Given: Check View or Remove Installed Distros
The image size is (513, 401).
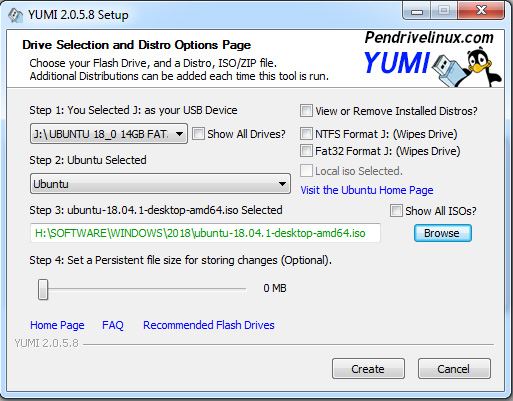Looking at the screenshot, I should (306, 111).
